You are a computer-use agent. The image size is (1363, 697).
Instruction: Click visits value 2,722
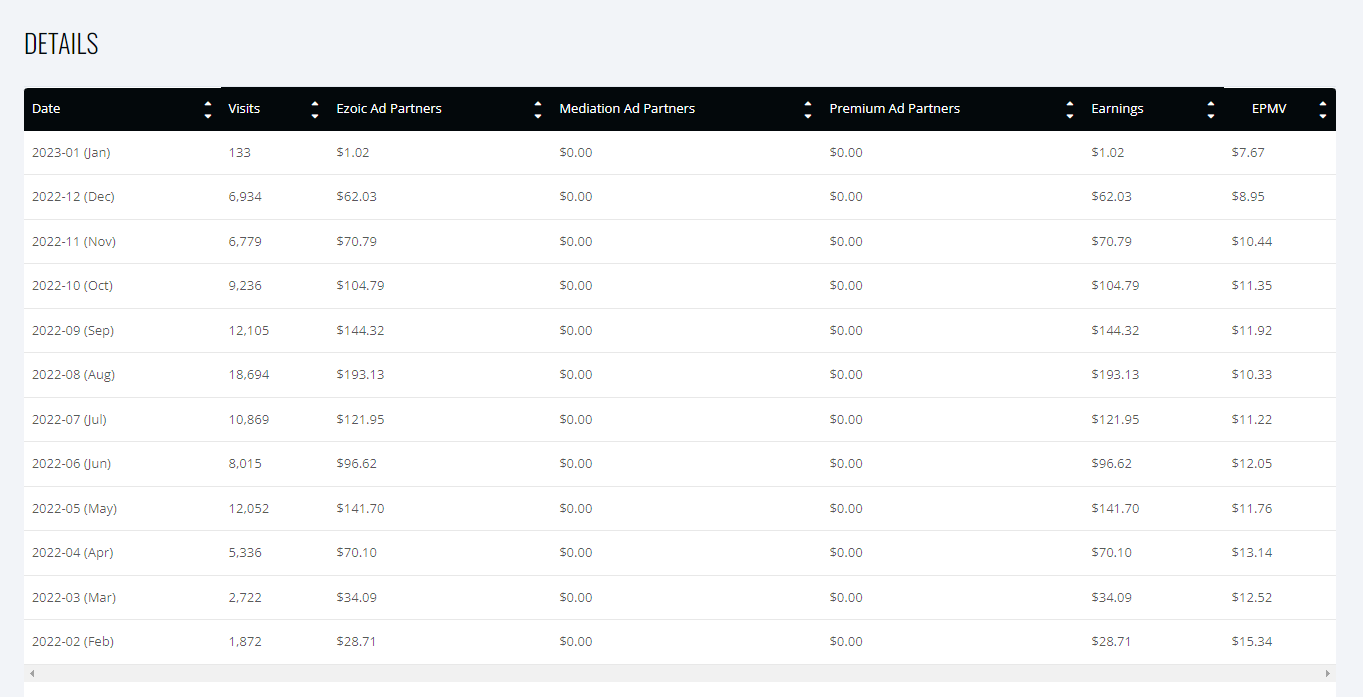pyautogui.click(x=245, y=598)
